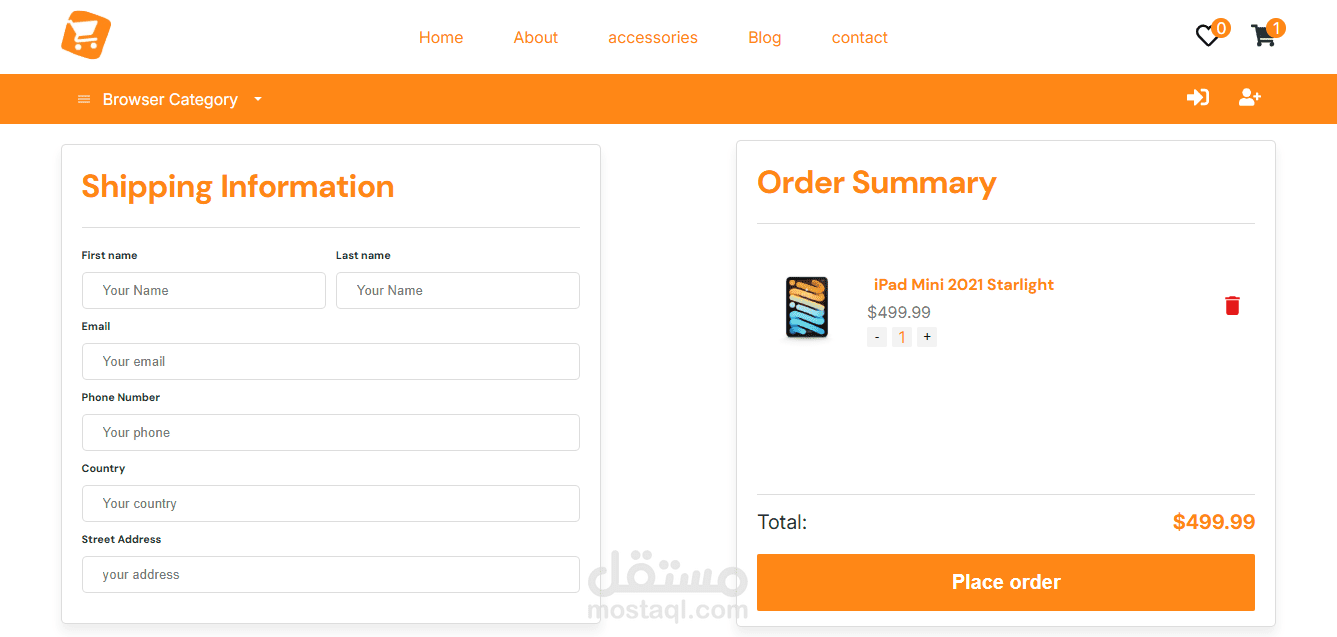1337x637 pixels.
Task: Open the shopping cart icon
Action: pos(1263,36)
